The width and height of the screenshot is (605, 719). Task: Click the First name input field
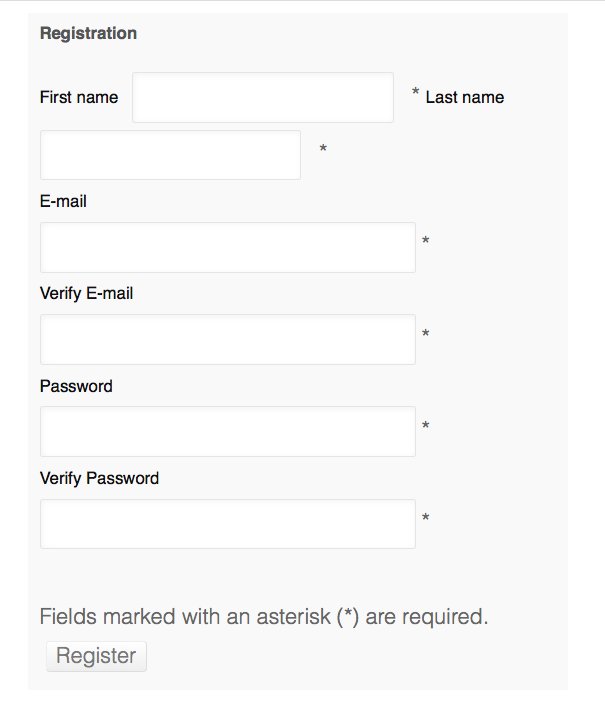(262, 97)
